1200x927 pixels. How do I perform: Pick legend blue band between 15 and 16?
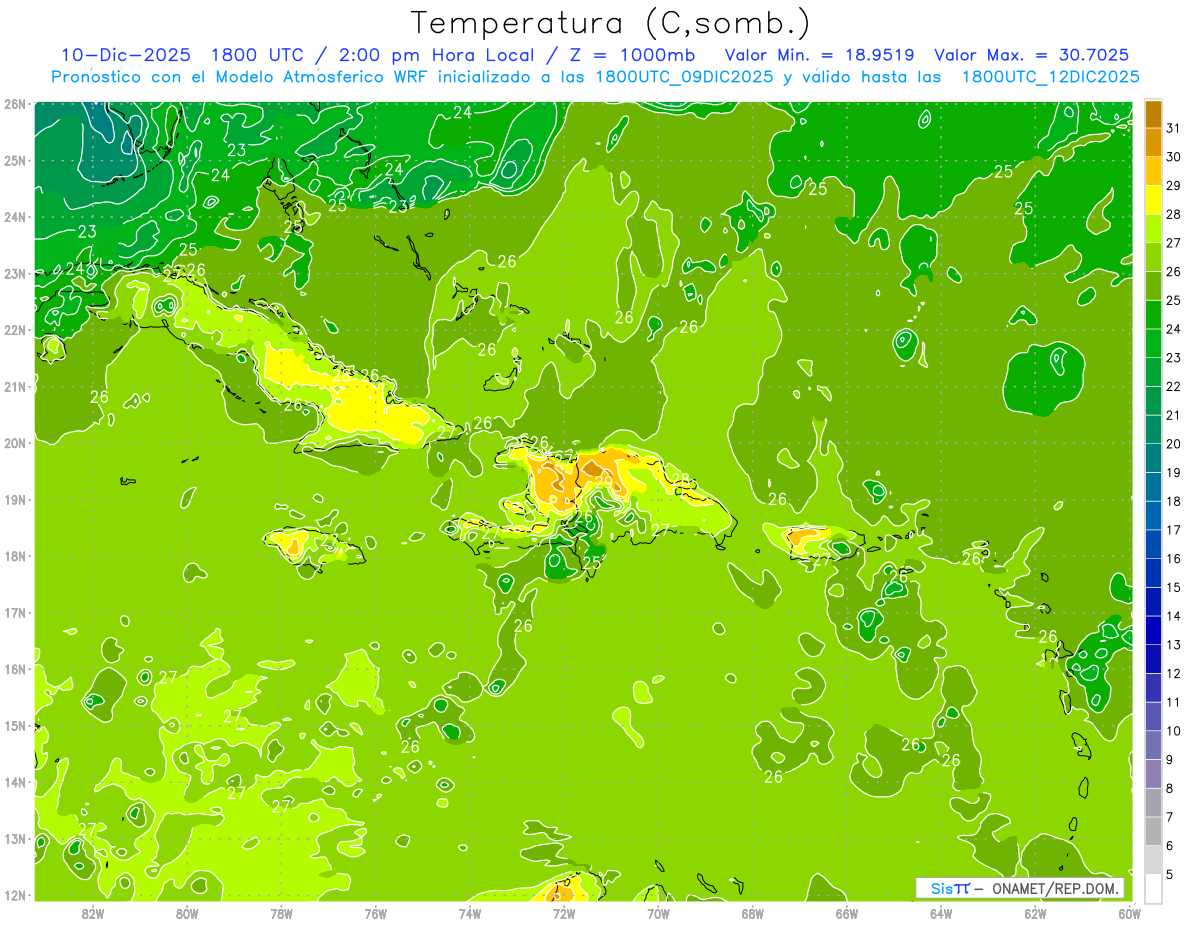(x=1154, y=573)
